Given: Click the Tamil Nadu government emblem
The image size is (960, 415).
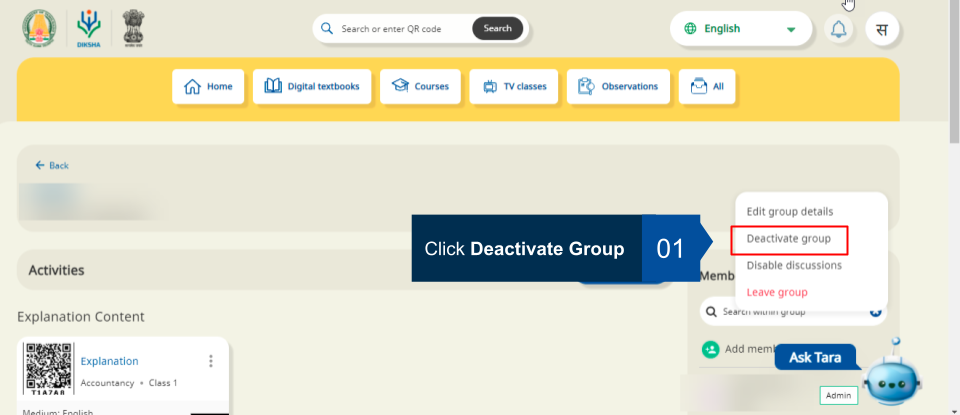Looking at the screenshot, I should (x=39, y=28).
